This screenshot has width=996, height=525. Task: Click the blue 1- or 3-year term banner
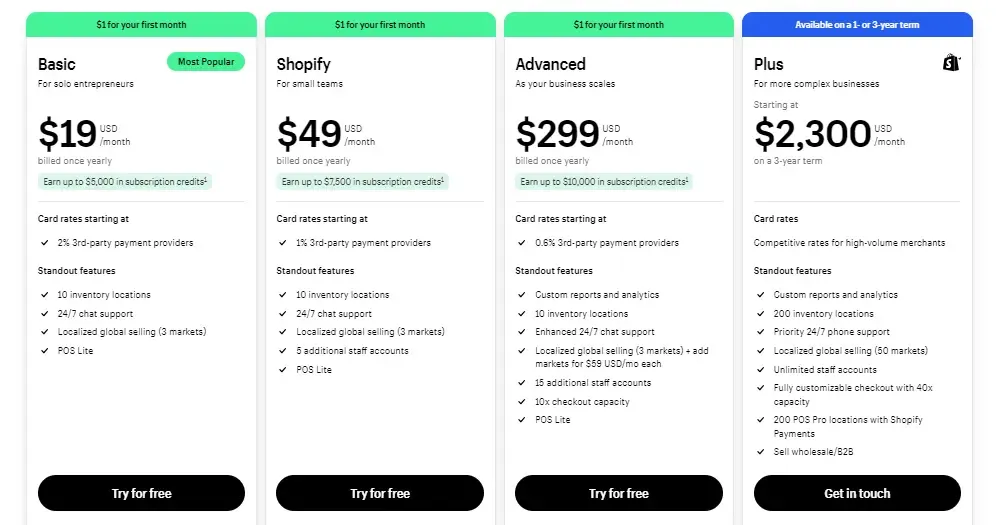coord(857,25)
